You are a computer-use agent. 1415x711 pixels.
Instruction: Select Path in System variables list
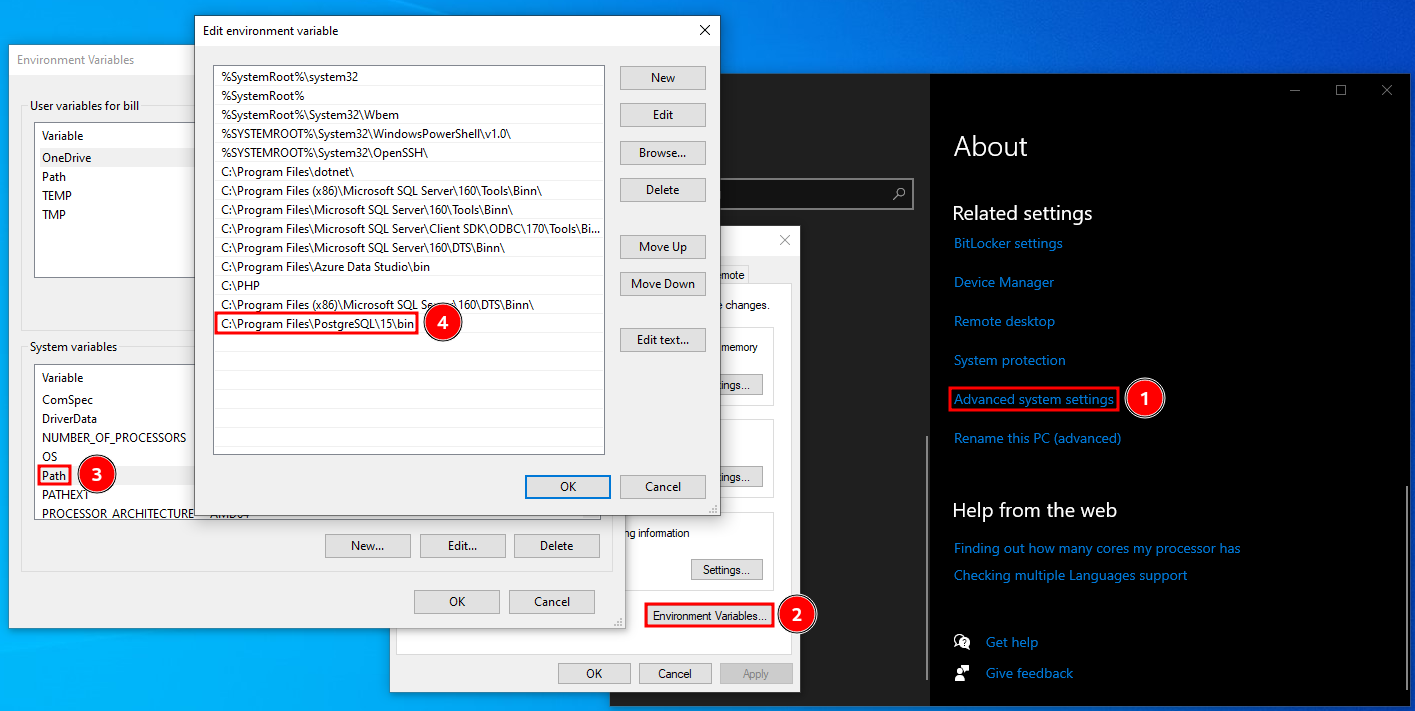(x=54, y=476)
